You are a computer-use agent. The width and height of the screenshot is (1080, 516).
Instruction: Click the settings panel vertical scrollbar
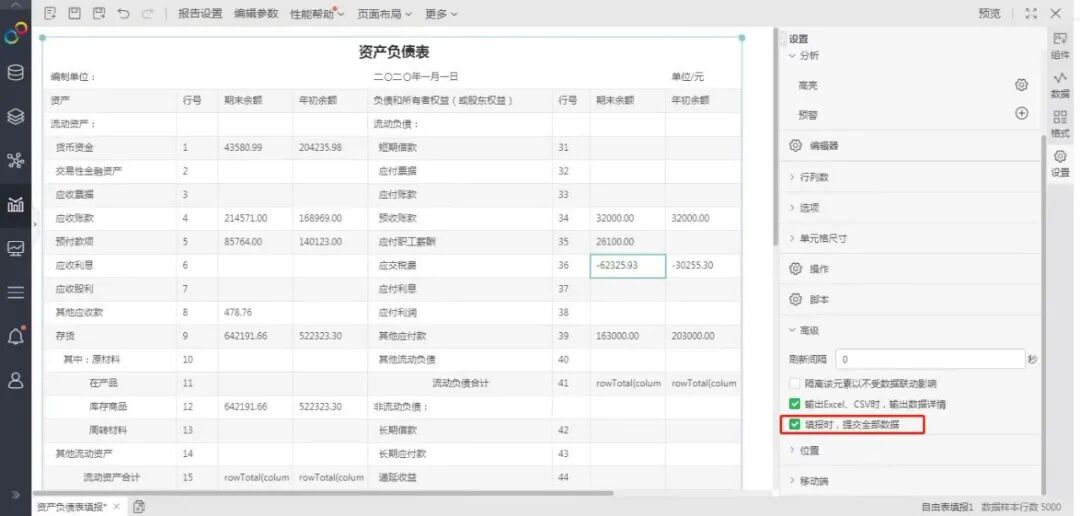pos(1043,313)
